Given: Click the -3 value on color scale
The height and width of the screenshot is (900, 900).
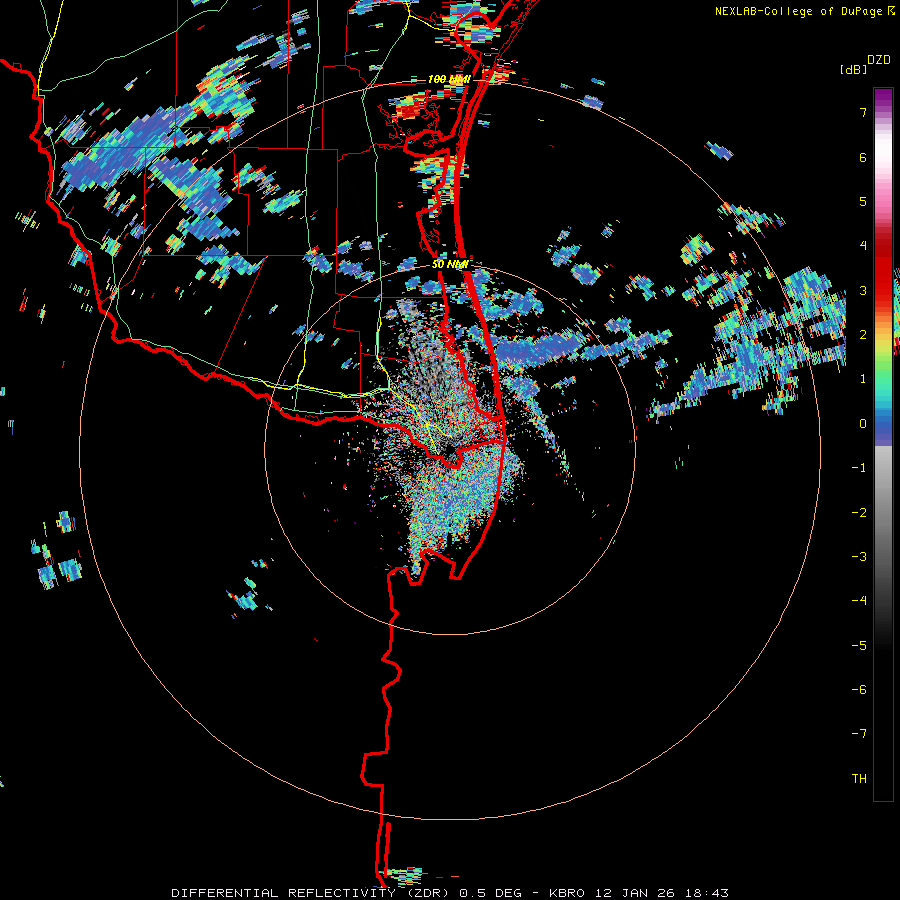Looking at the screenshot, I should [x=859, y=557].
